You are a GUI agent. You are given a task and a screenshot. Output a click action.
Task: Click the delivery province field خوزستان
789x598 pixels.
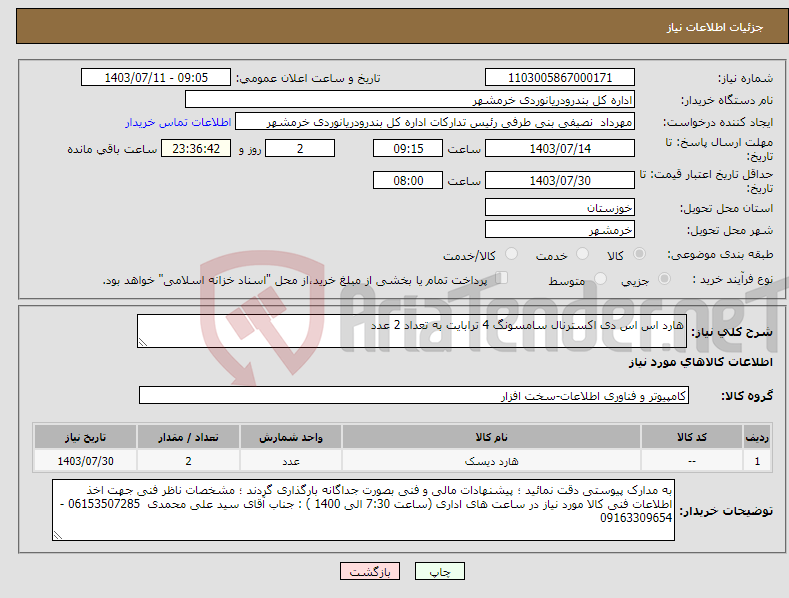pos(560,207)
